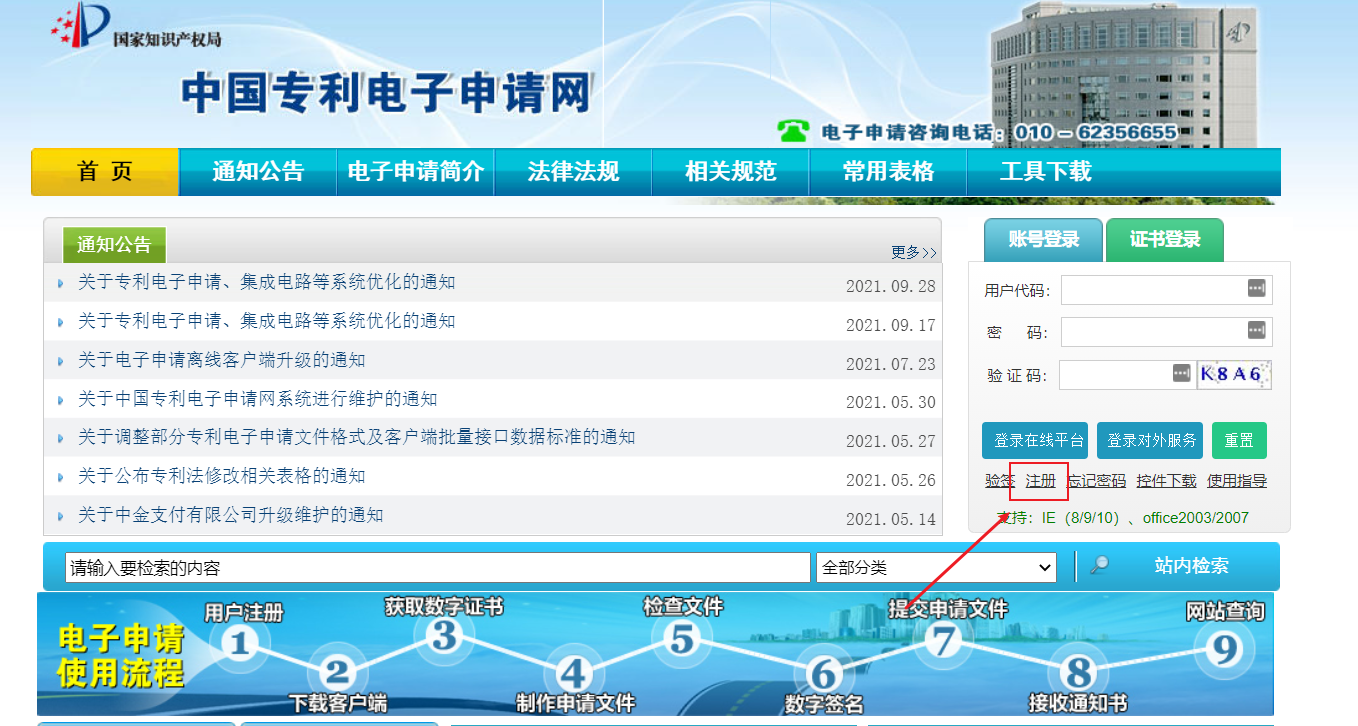Go to 首页 tab
The image size is (1358, 726).
(105, 171)
